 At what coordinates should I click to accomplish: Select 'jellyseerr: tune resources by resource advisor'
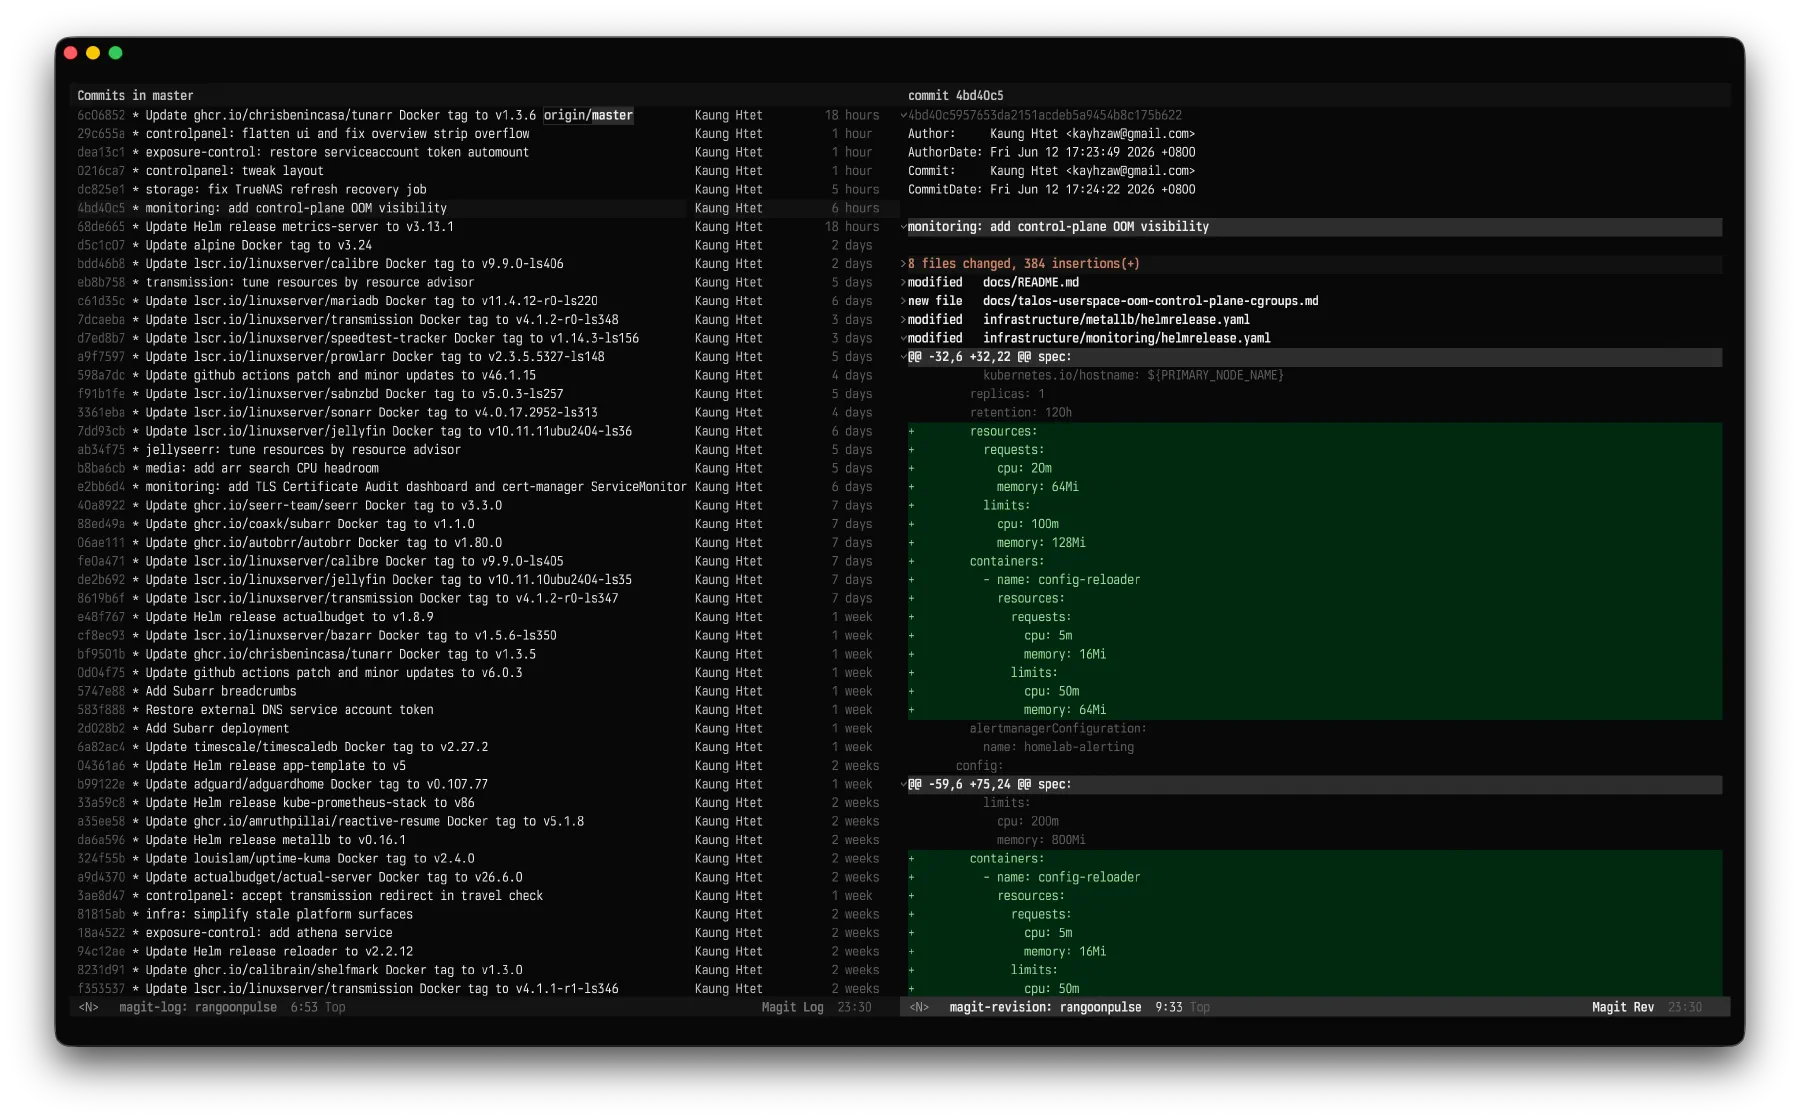click(x=302, y=450)
